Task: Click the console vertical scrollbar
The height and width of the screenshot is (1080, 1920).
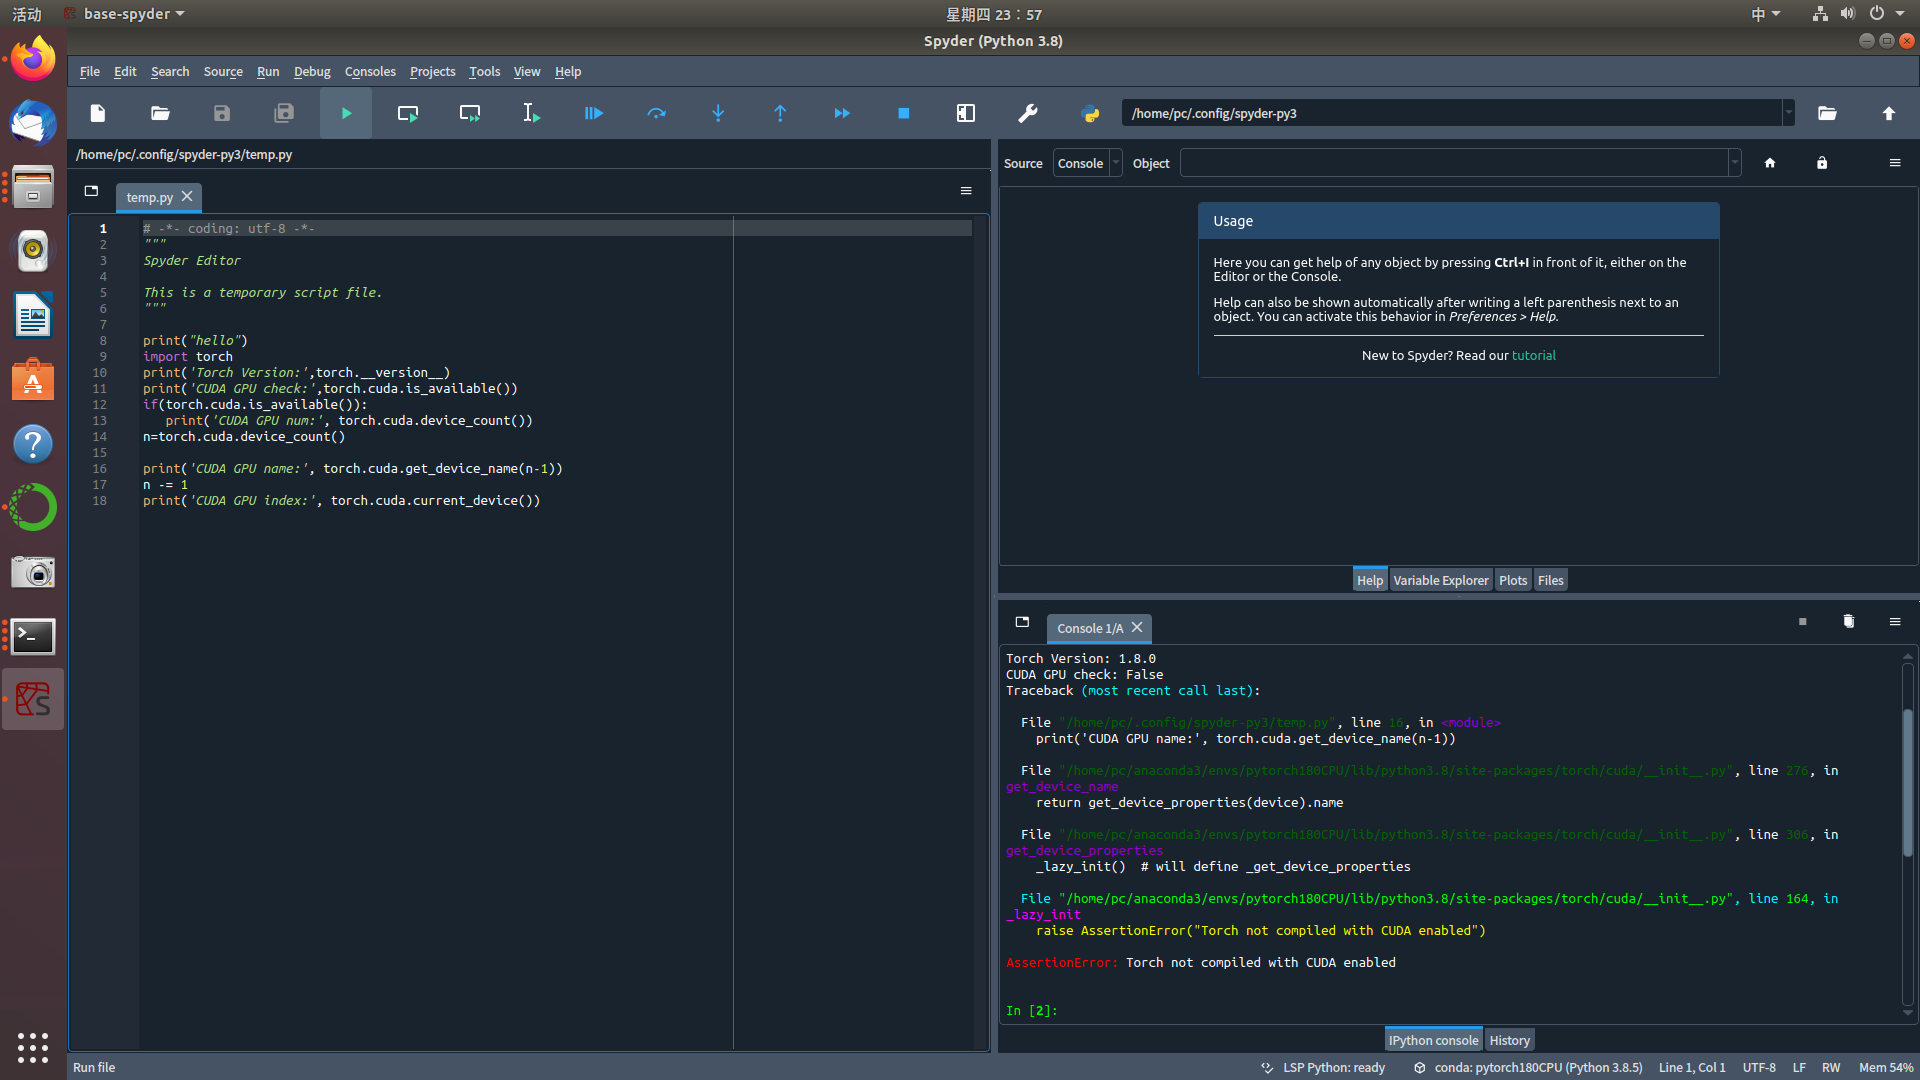Action: [1908, 783]
